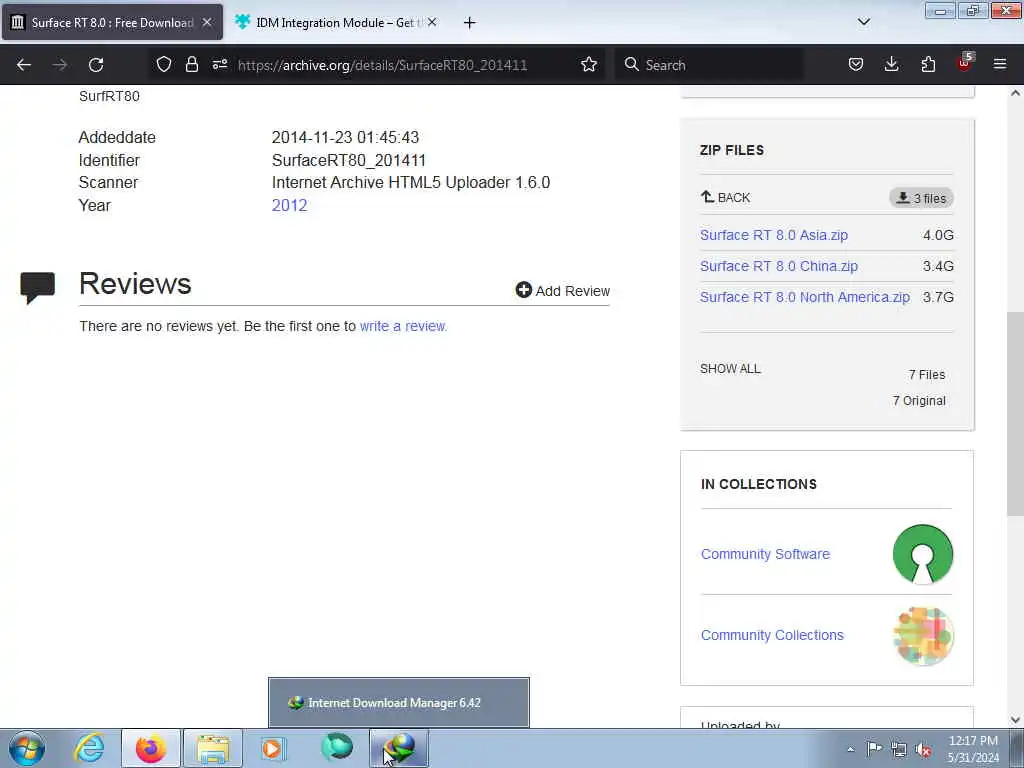The image size is (1024, 768).
Task: Open the list all tabs dropdown chevron
Action: (863, 22)
